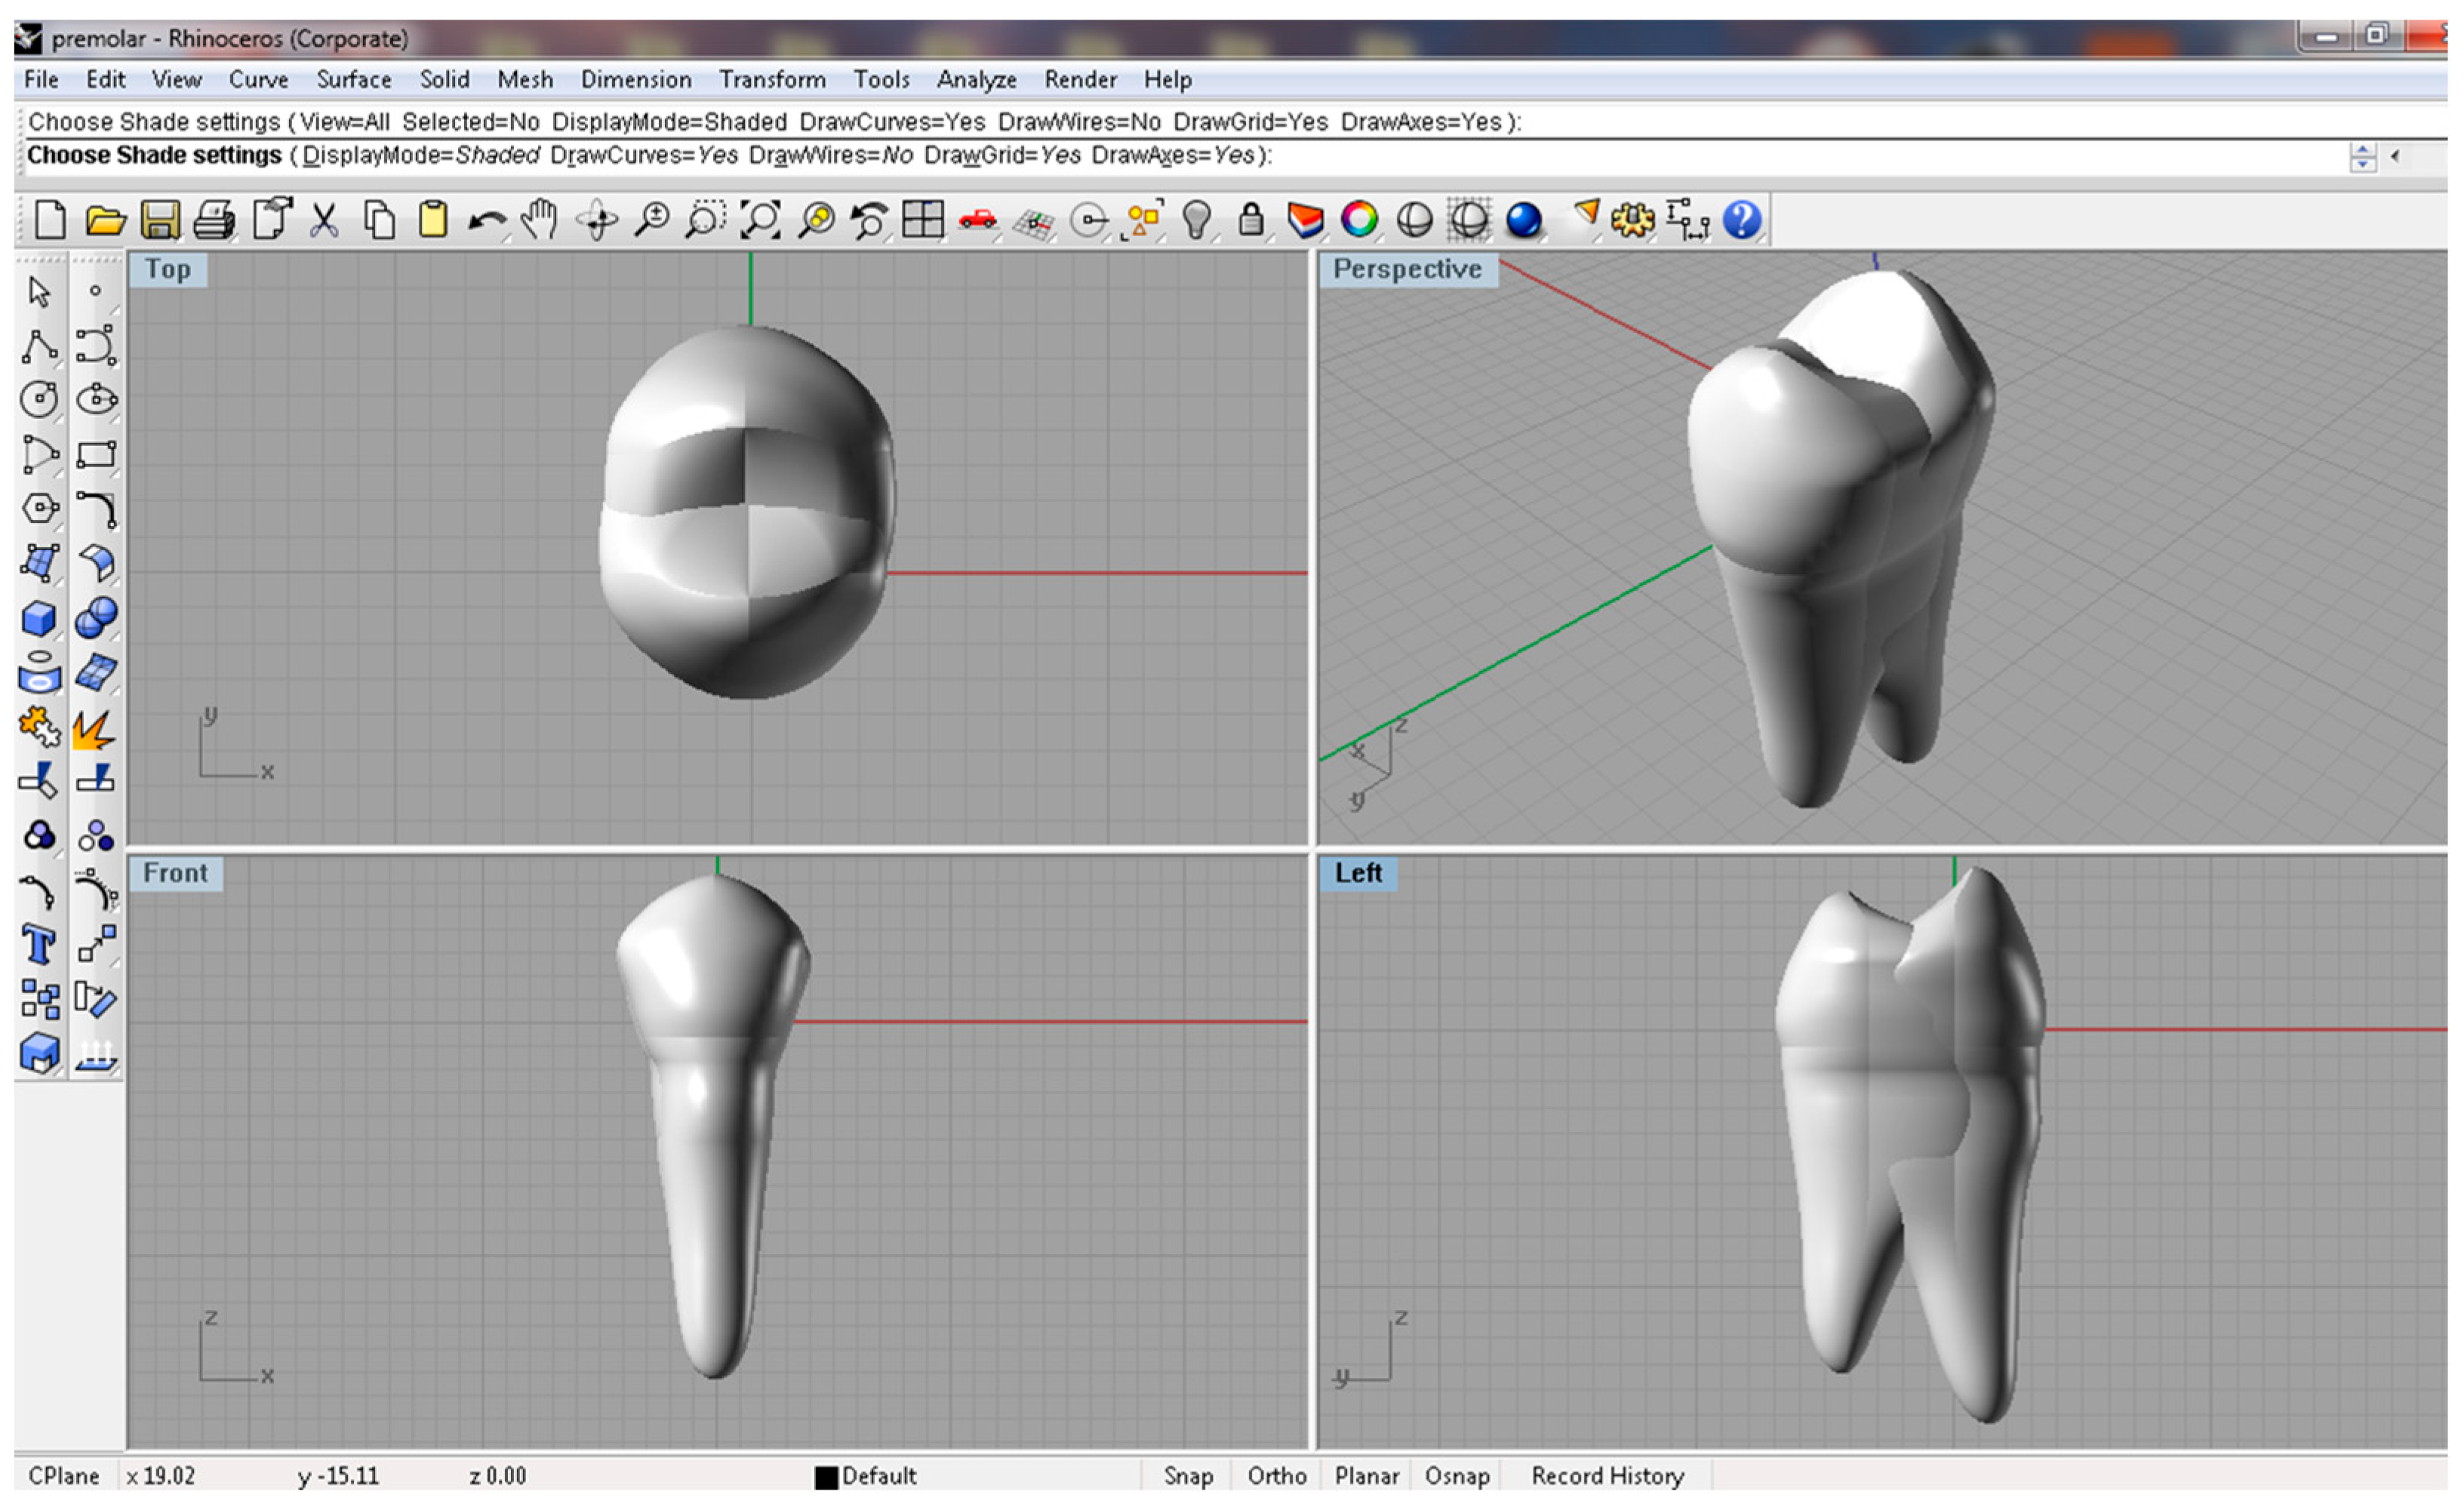2464x1510 pixels.
Task: Select the Polyline tool in sidebar
Action: click(39, 347)
